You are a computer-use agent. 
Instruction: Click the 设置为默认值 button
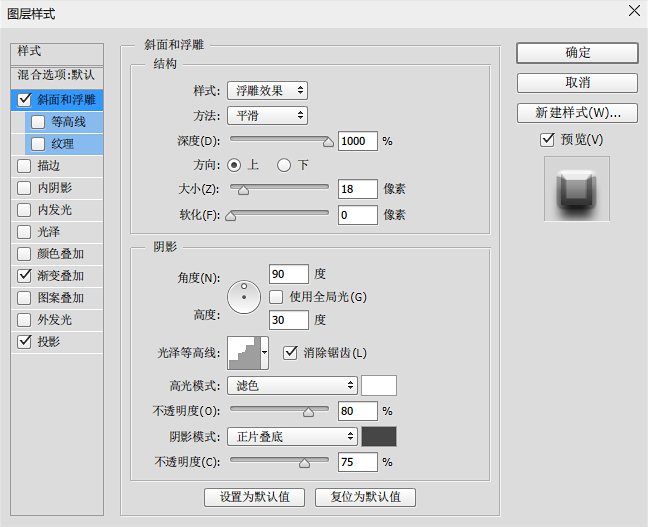[x=255, y=497]
